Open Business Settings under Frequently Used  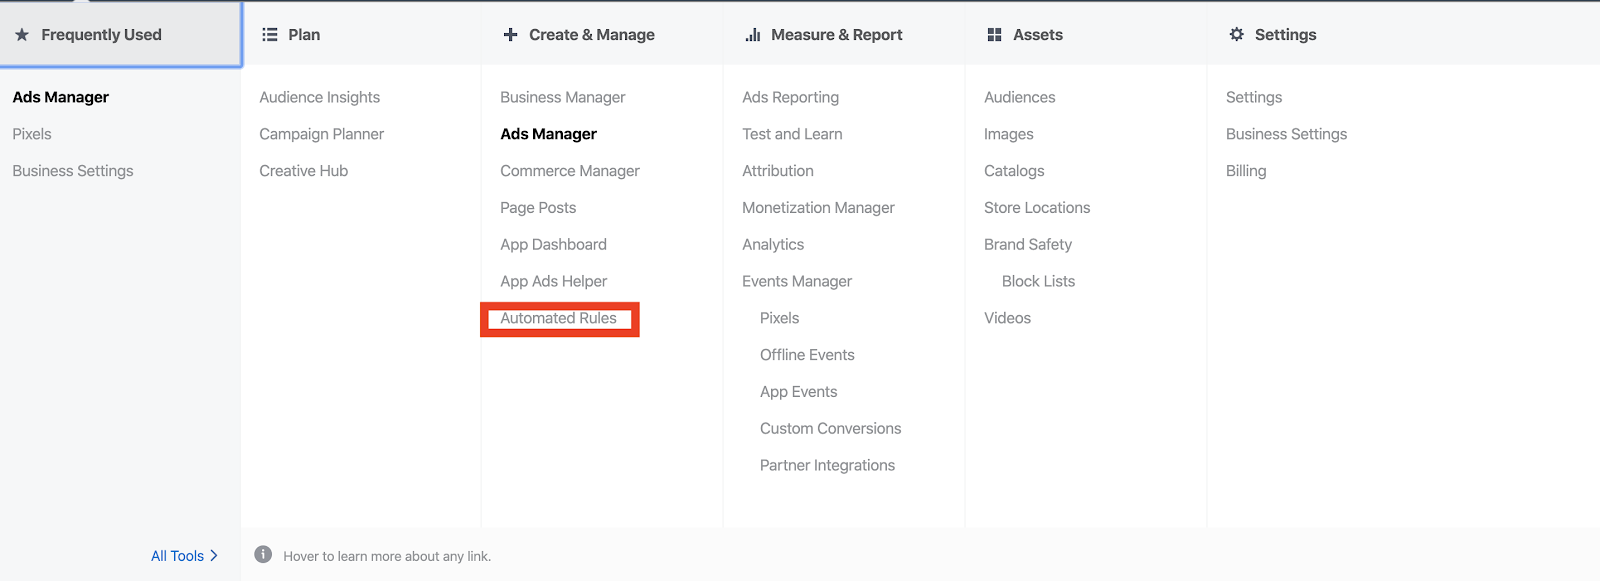(73, 171)
